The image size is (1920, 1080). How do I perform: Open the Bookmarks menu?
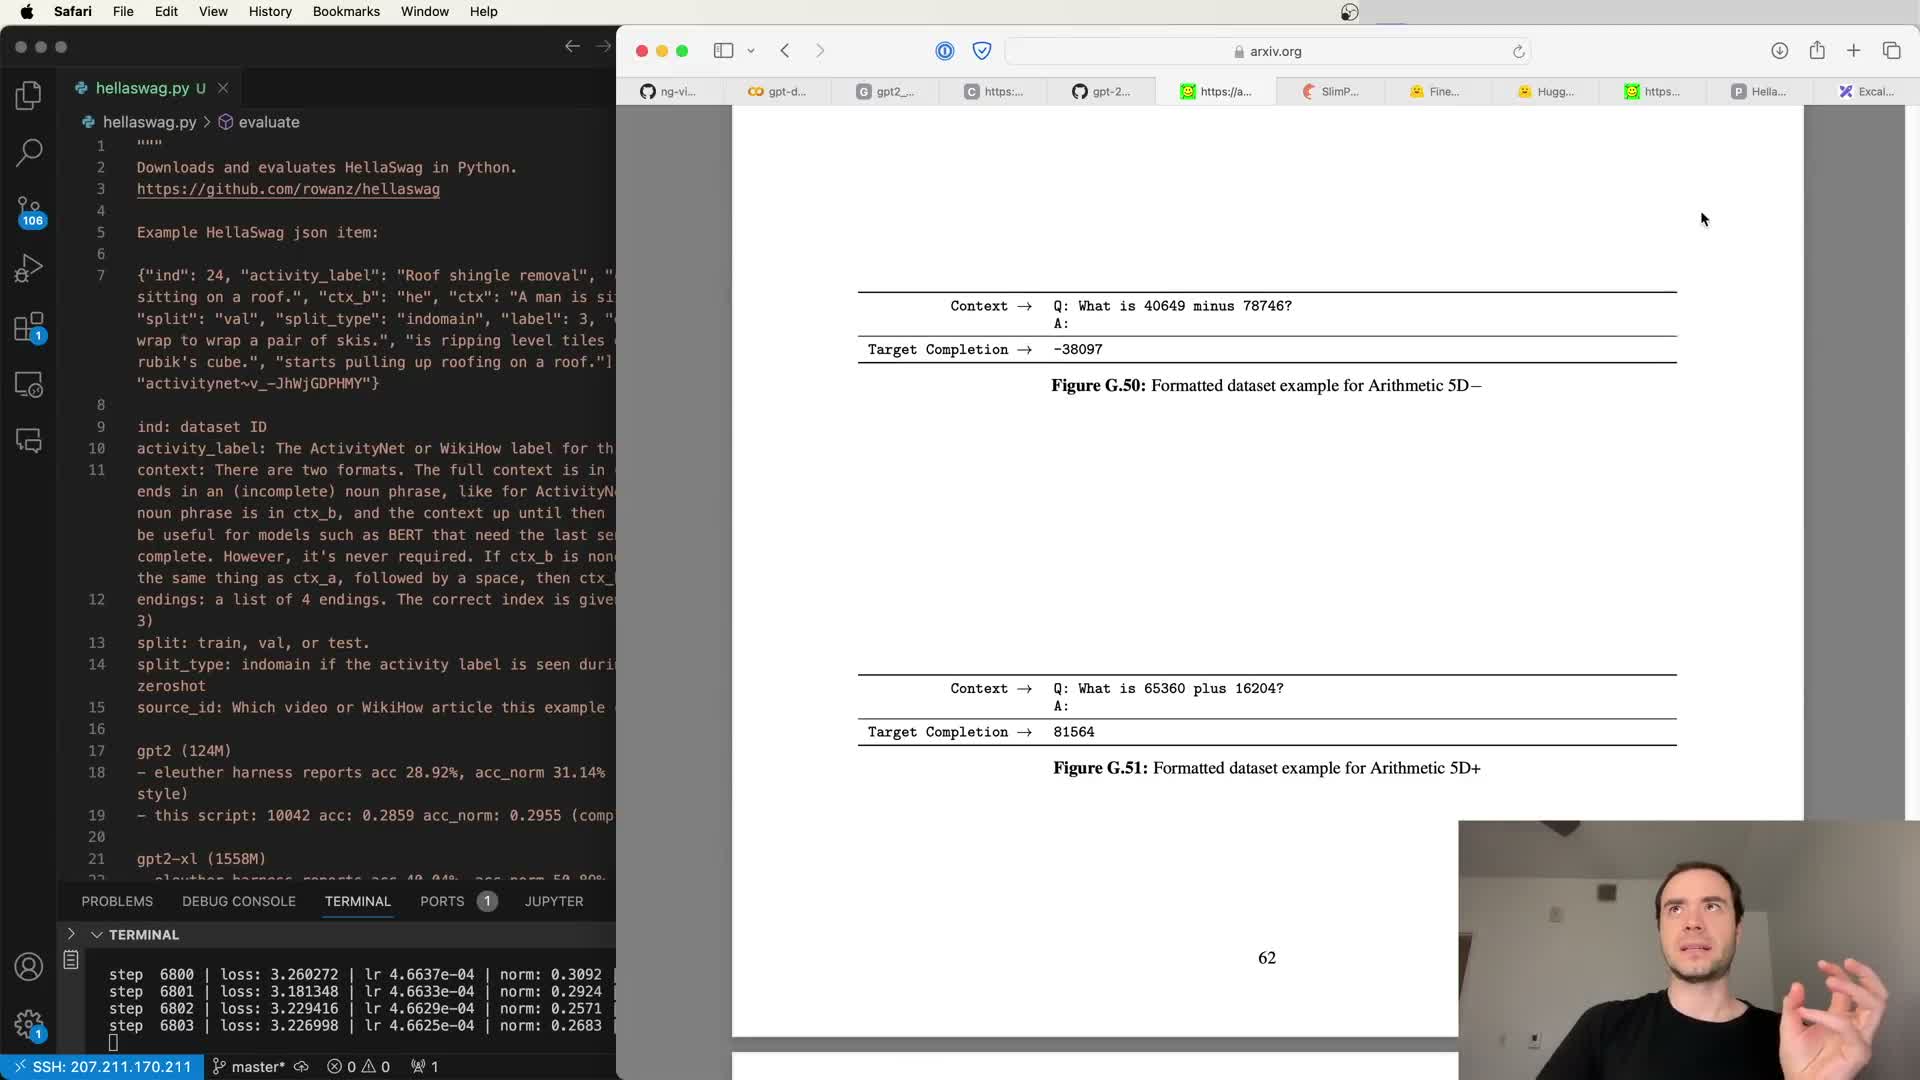(x=346, y=11)
